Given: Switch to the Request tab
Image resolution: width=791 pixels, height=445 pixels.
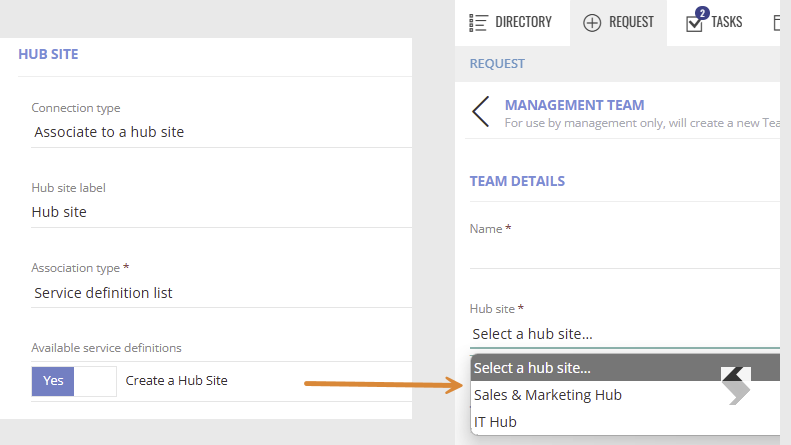Looking at the screenshot, I should click(x=618, y=23).
